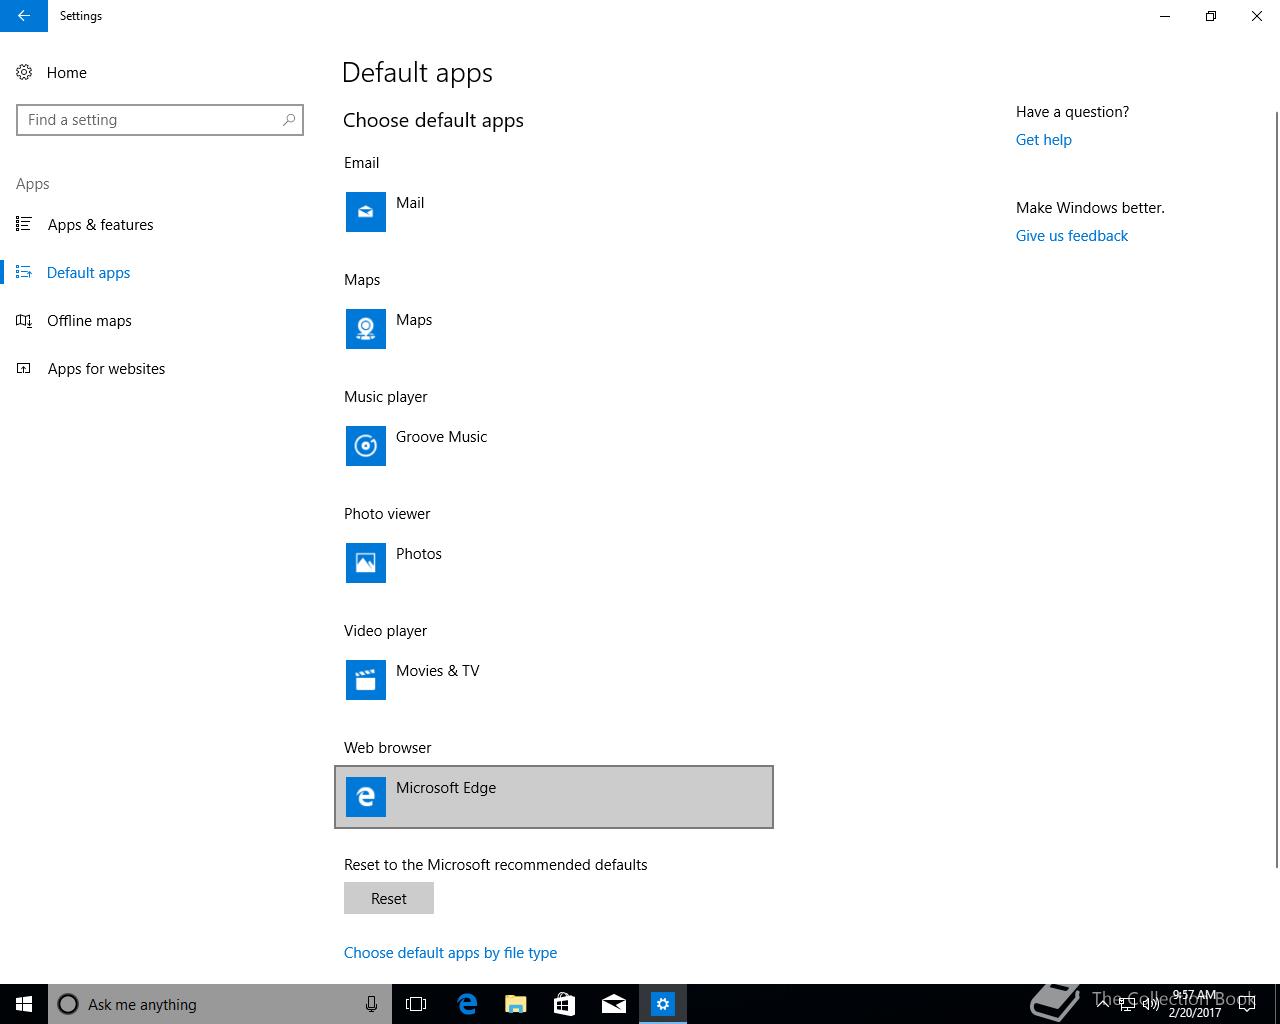The height and width of the screenshot is (1024, 1280).
Task: Click the microphone icon in search bar
Action: (371, 1004)
